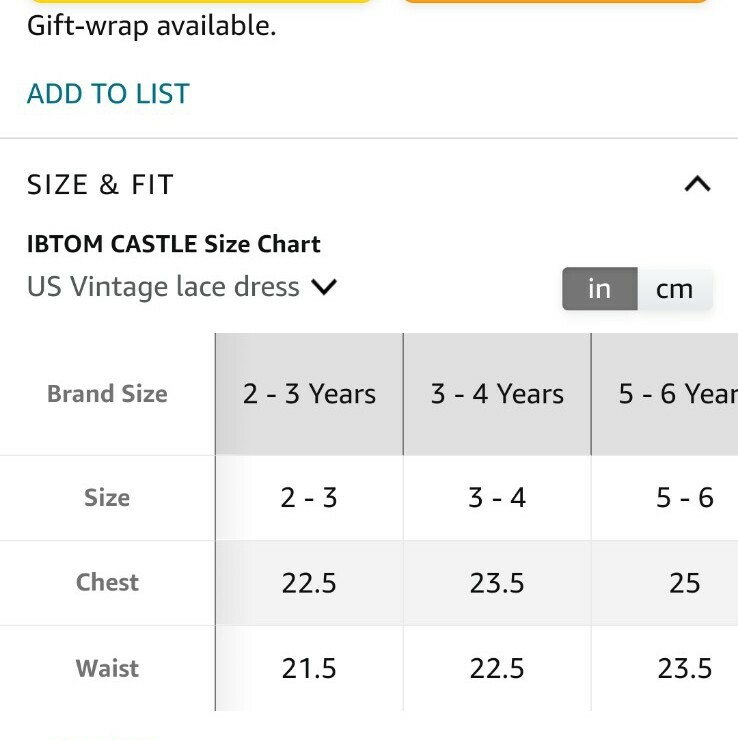This screenshot has height=740, width=738.
Task: Select the 5 - 6 Years column header
Action: (x=664, y=394)
